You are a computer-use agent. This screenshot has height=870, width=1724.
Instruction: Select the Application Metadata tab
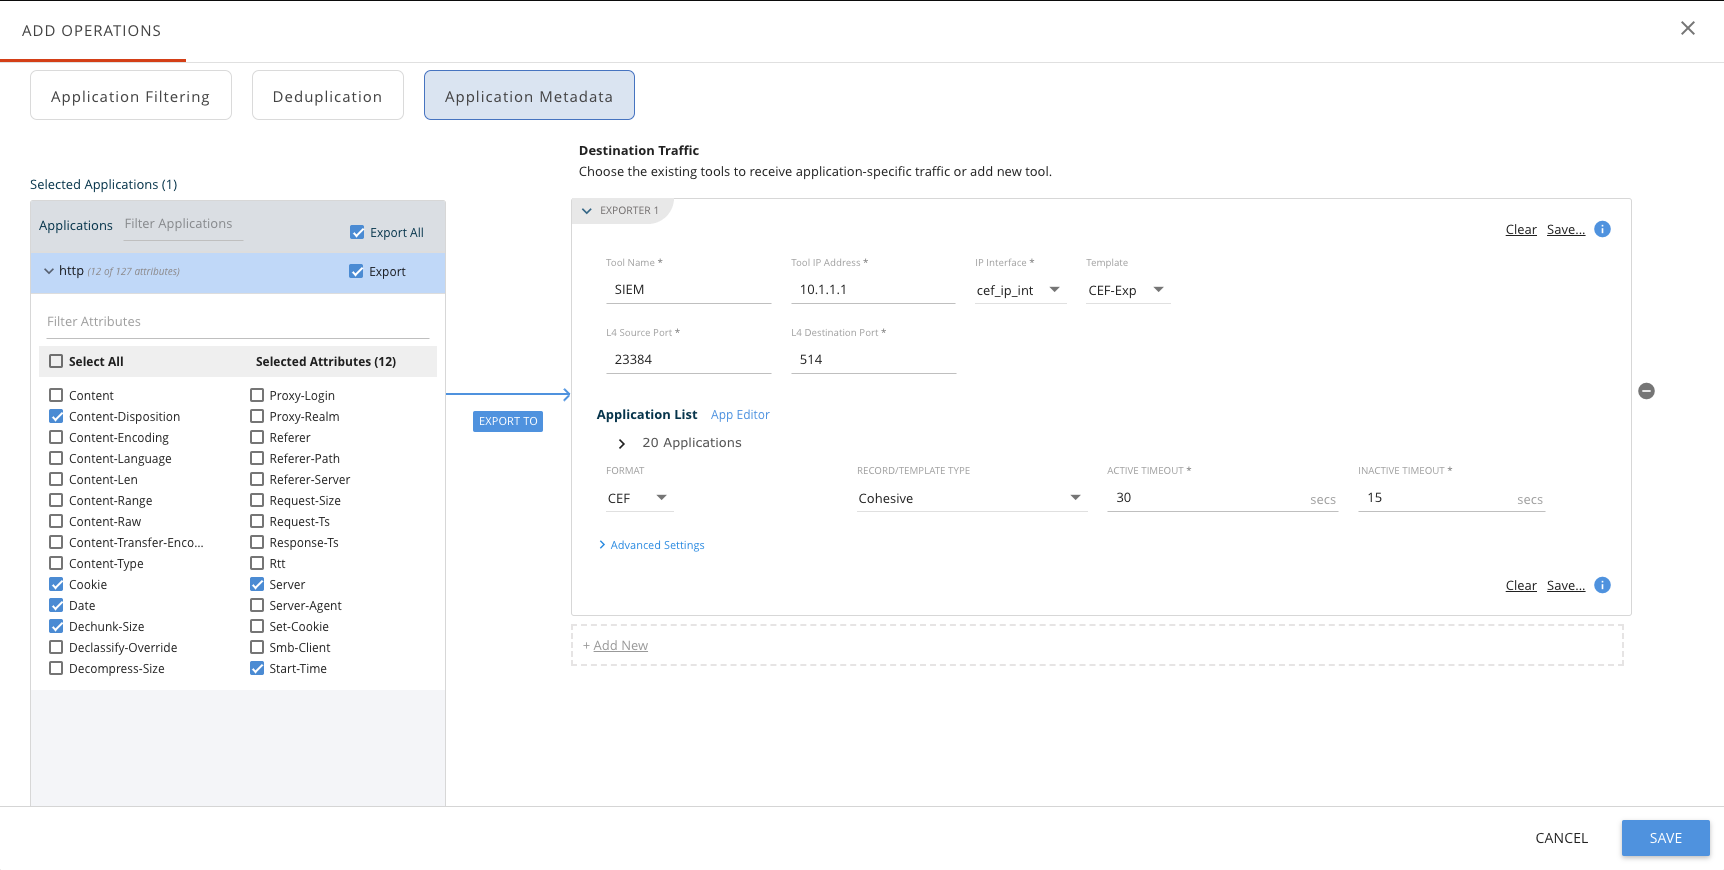pos(529,95)
